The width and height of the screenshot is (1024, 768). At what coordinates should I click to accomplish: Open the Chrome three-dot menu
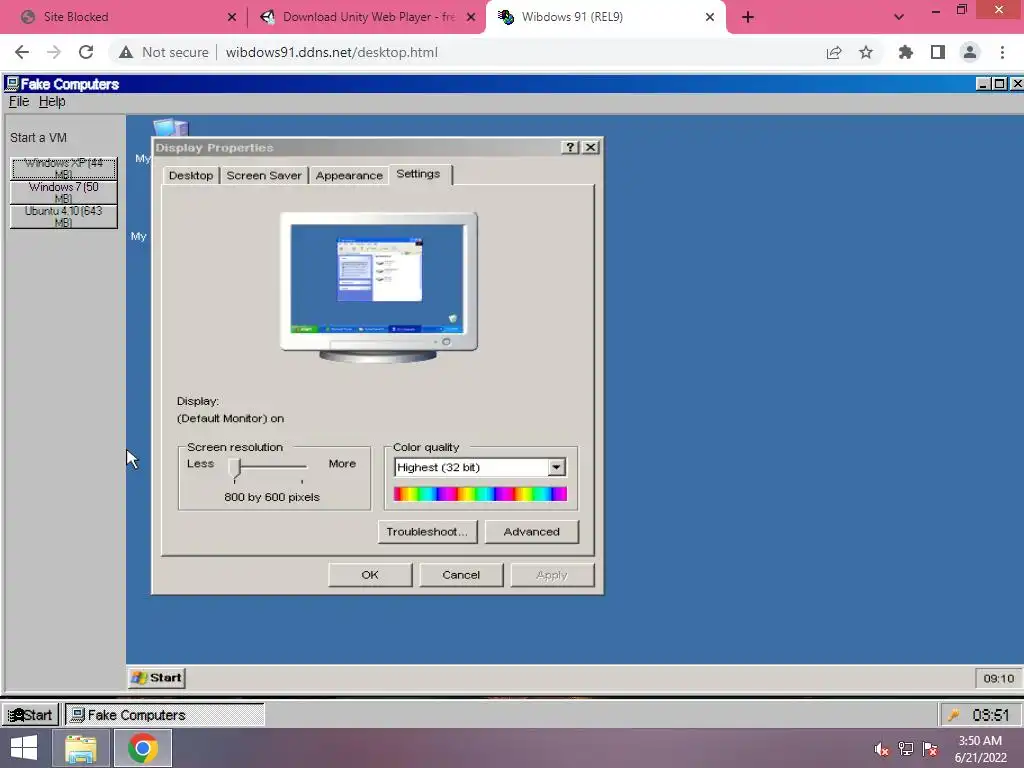(1002, 52)
